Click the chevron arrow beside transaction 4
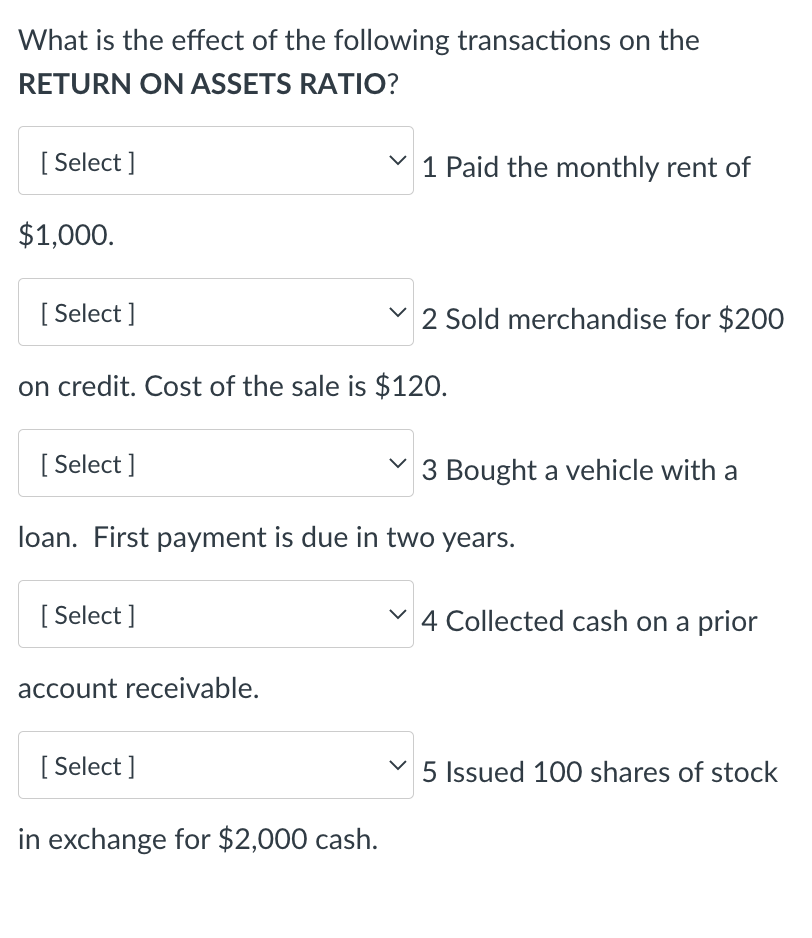 click(399, 615)
